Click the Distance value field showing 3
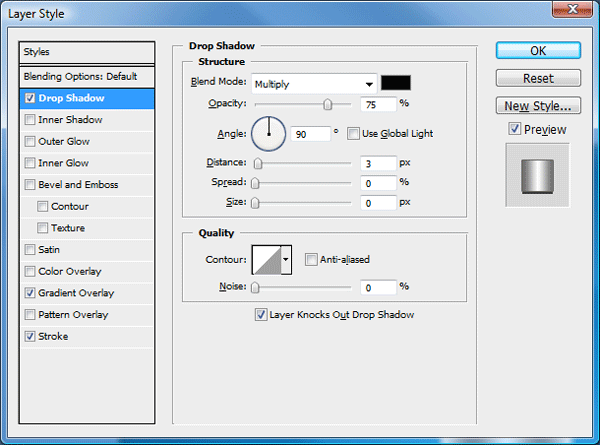The image size is (600, 445). pos(378,163)
